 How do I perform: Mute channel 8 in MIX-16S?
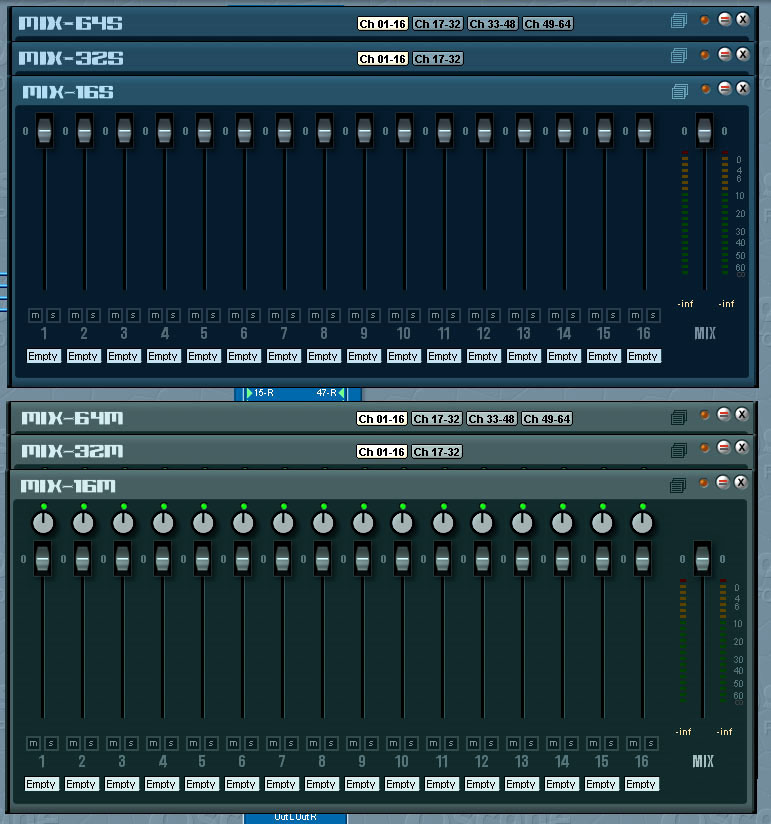(x=315, y=315)
